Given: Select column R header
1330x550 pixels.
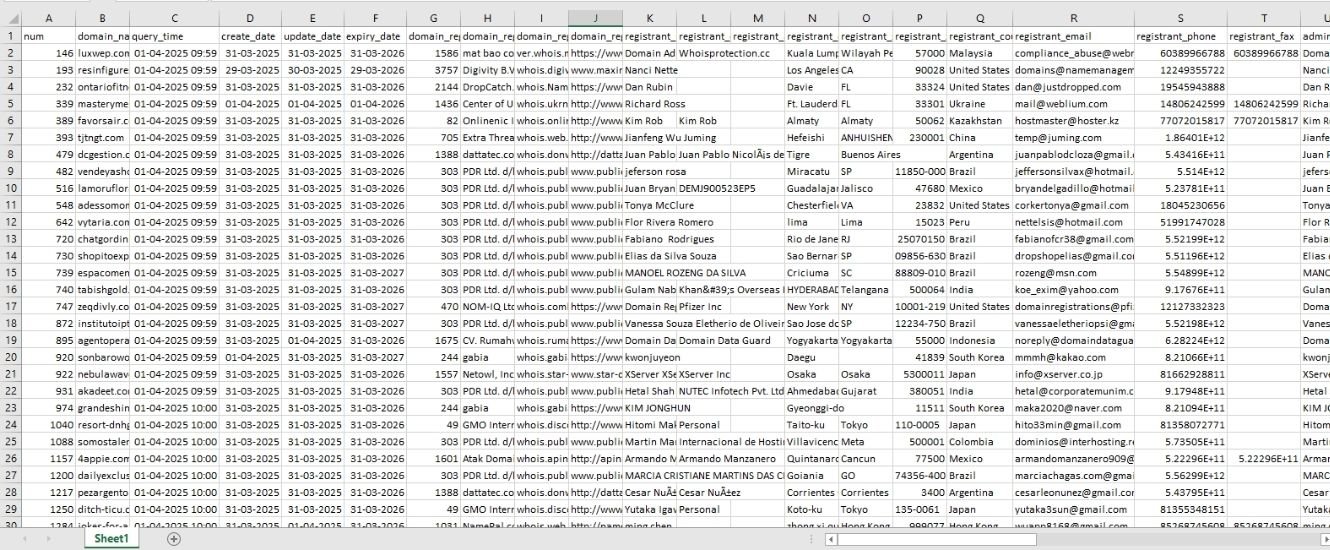Looking at the screenshot, I should (1073, 18).
